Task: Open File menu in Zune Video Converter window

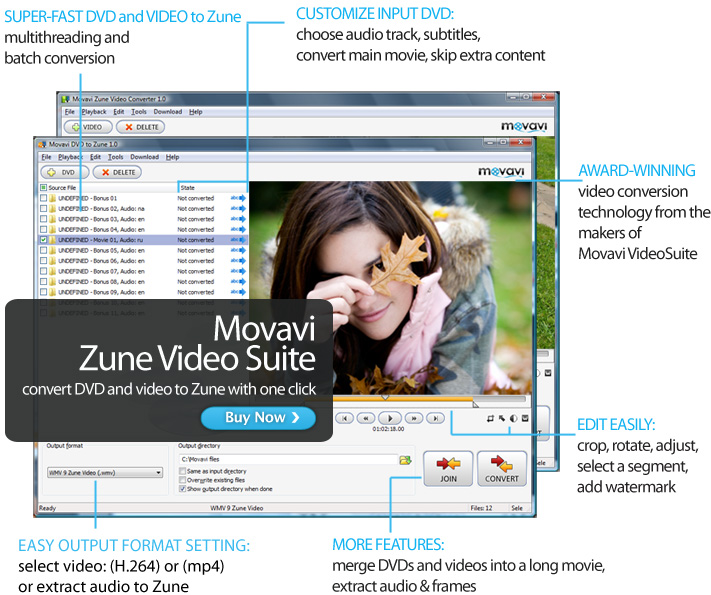Action: (x=69, y=112)
